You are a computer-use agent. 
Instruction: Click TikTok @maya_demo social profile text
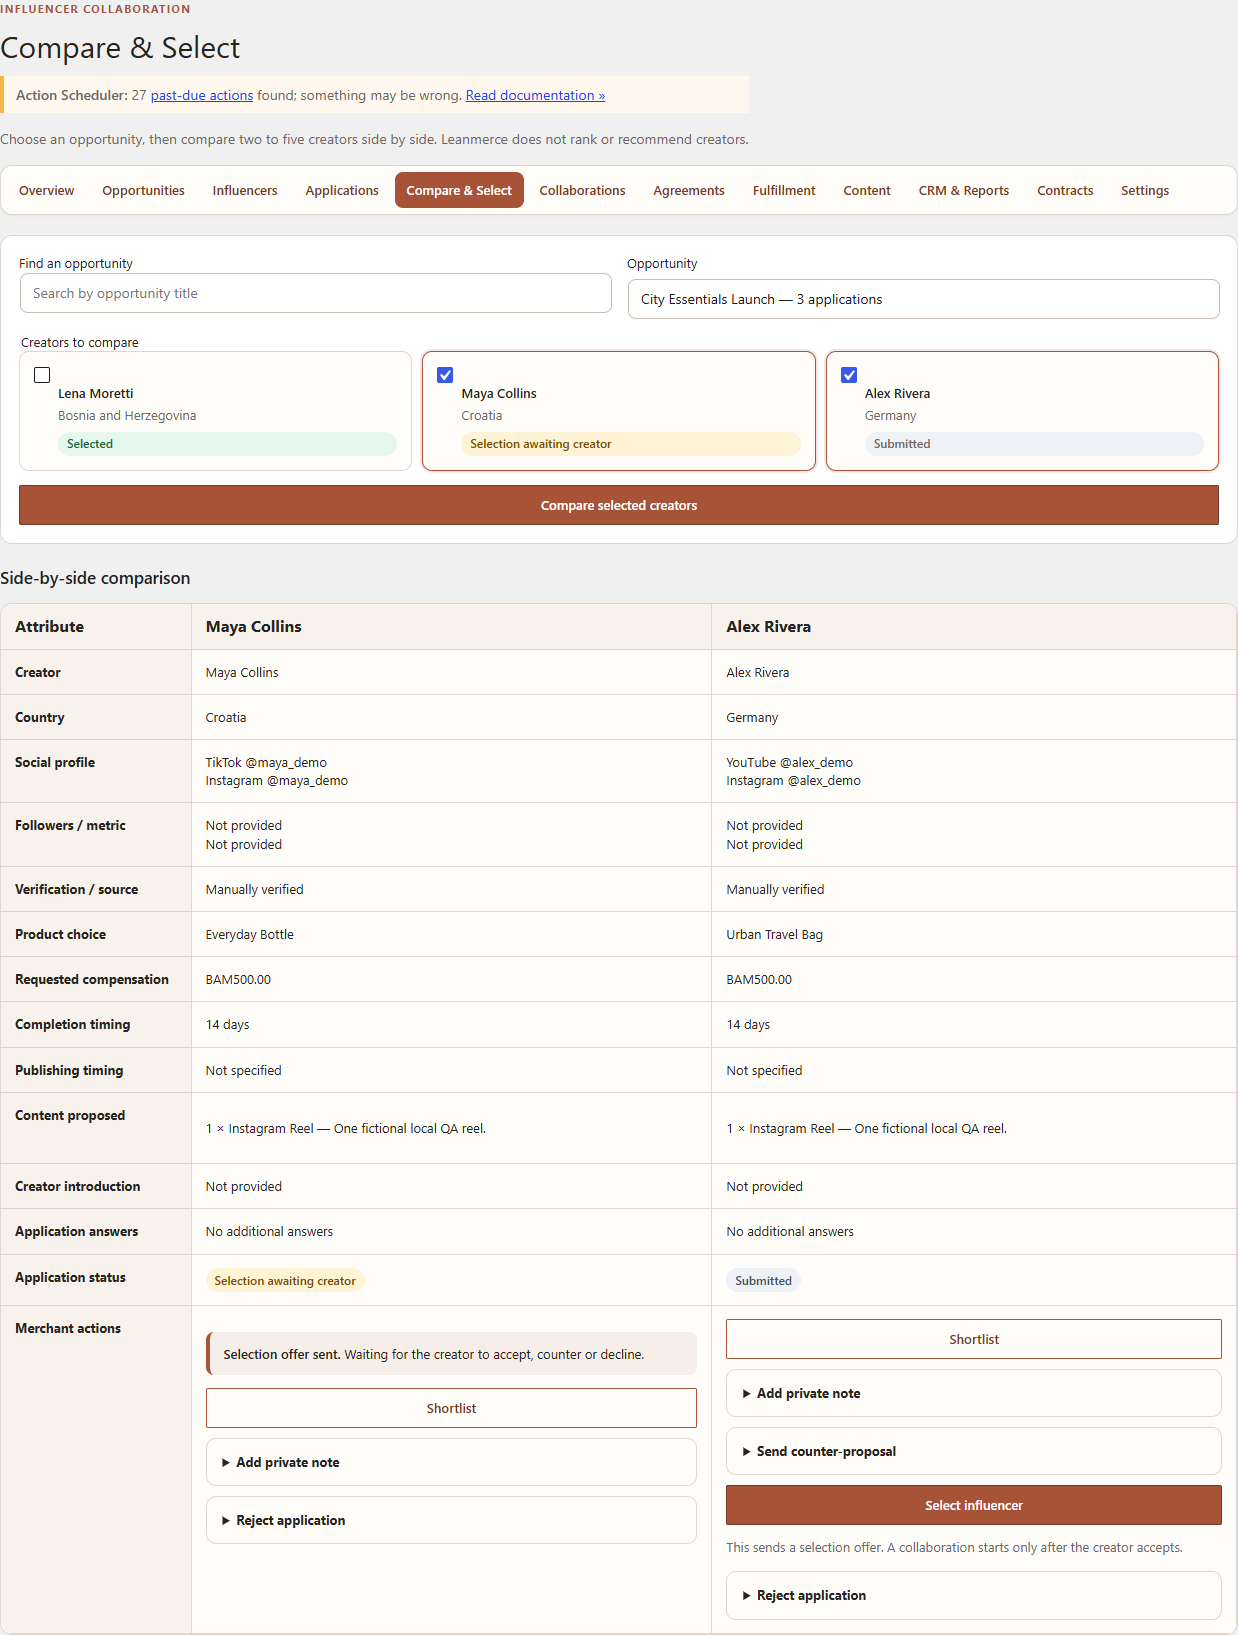[266, 762]
